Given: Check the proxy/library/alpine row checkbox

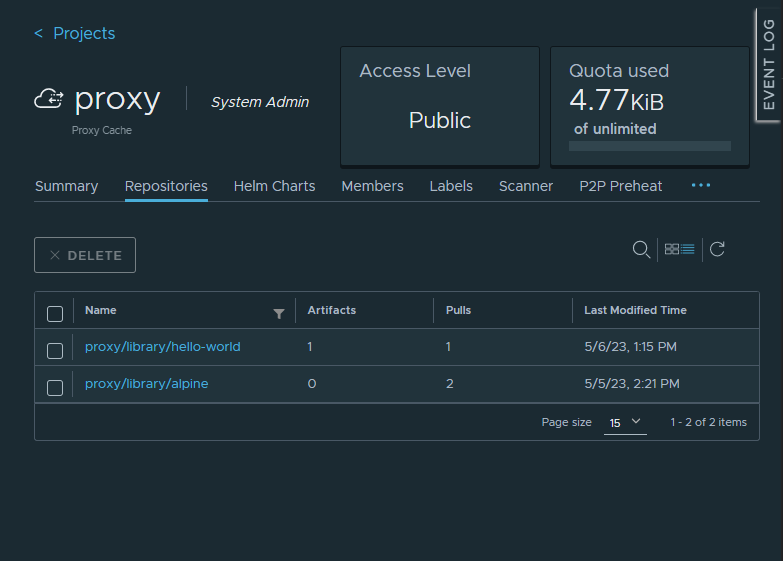Looking at the screenshot, I should (x=55, y=387).
